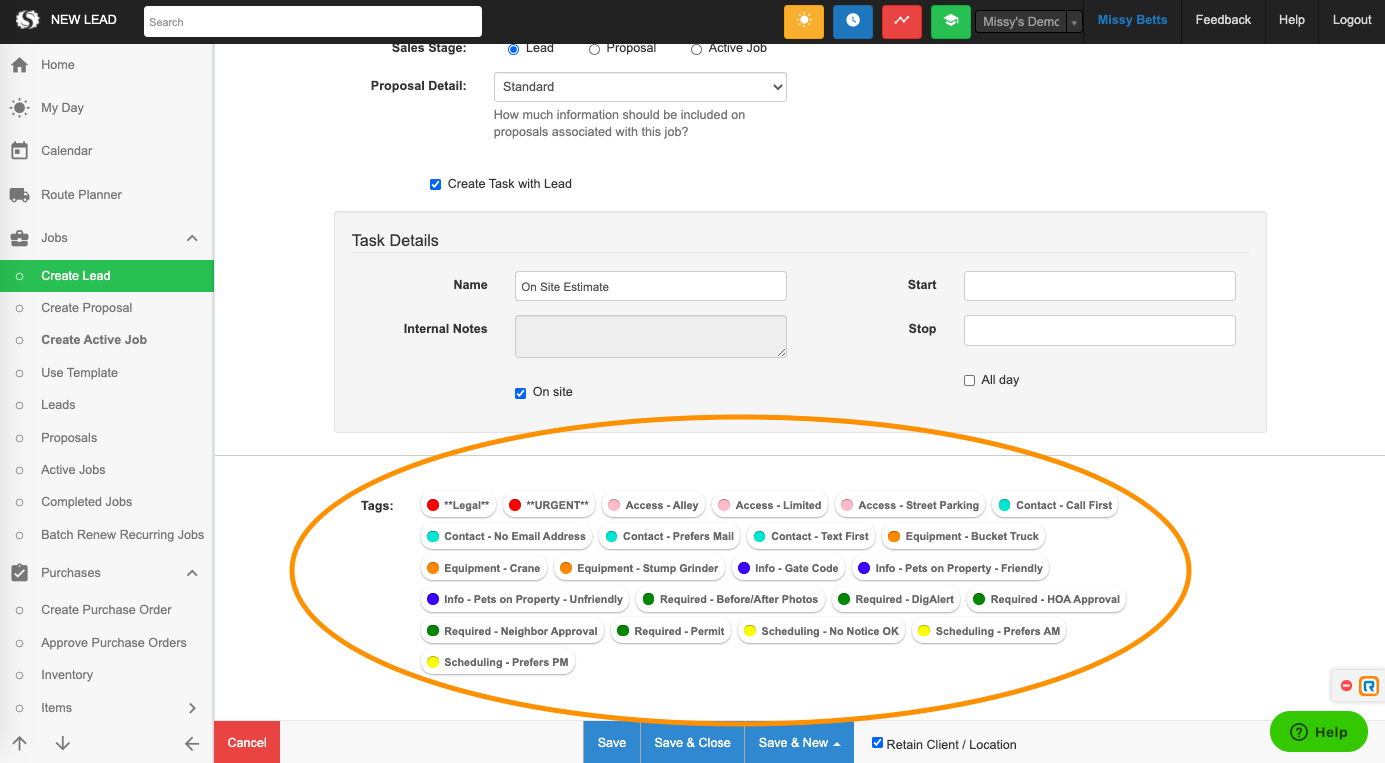Image resolution: width=1385 pixels, height=763 pixels.
Task: Expand the Items sidebar section
Action: click(192, 708)
